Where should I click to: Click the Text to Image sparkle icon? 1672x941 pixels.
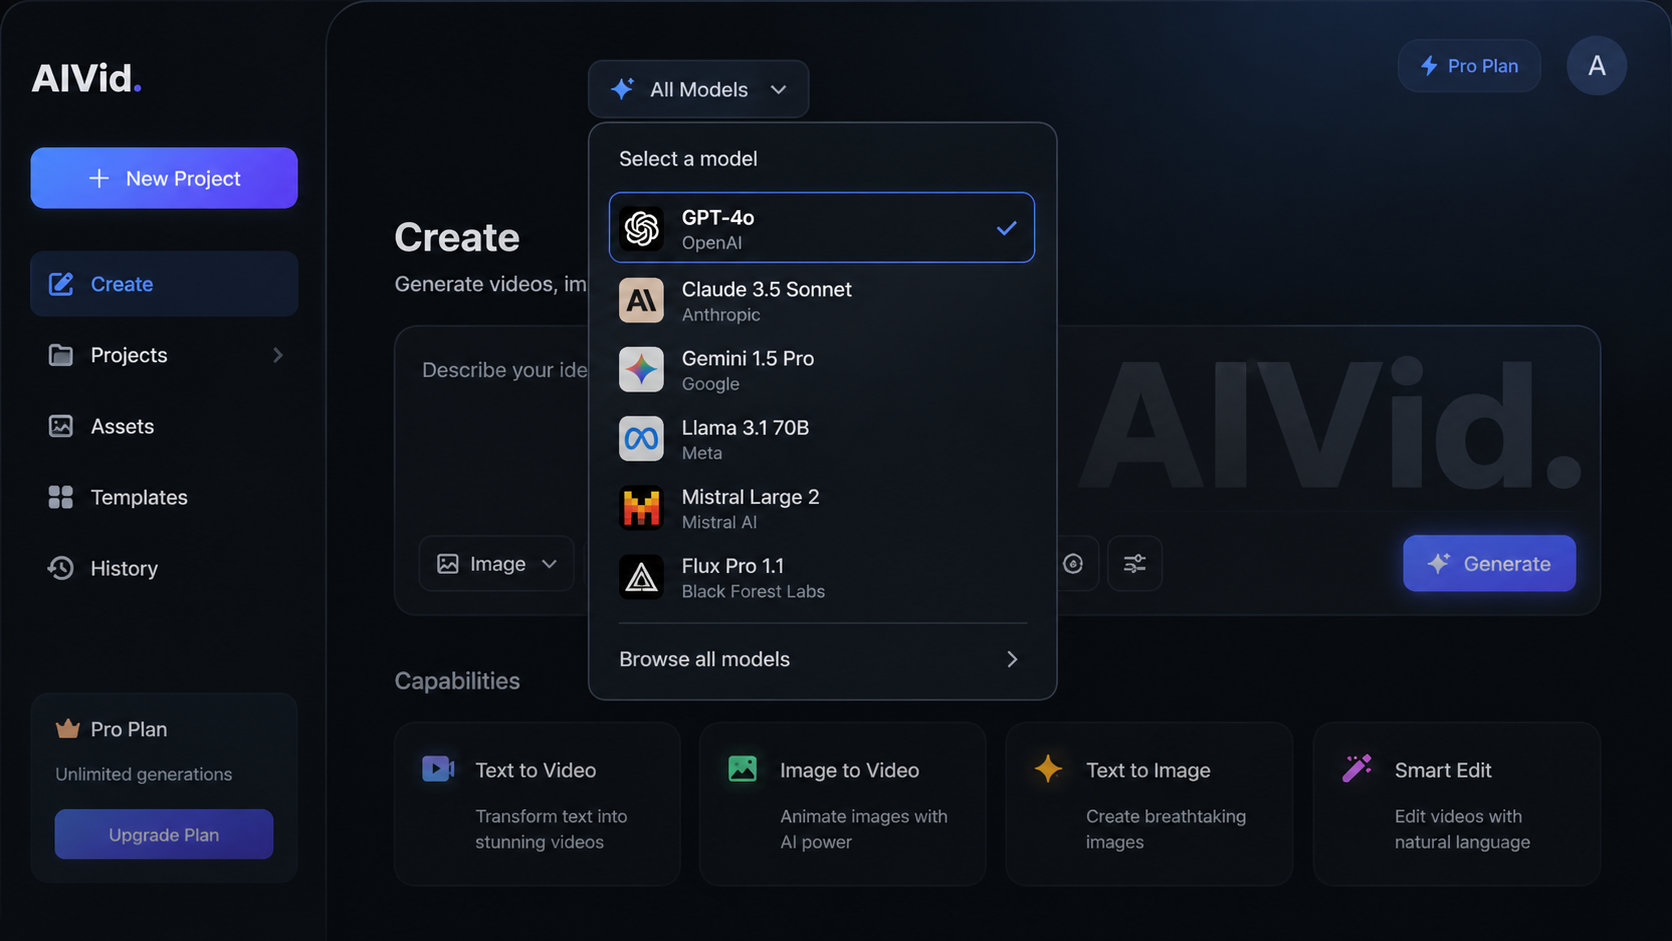click(1048, 768)
